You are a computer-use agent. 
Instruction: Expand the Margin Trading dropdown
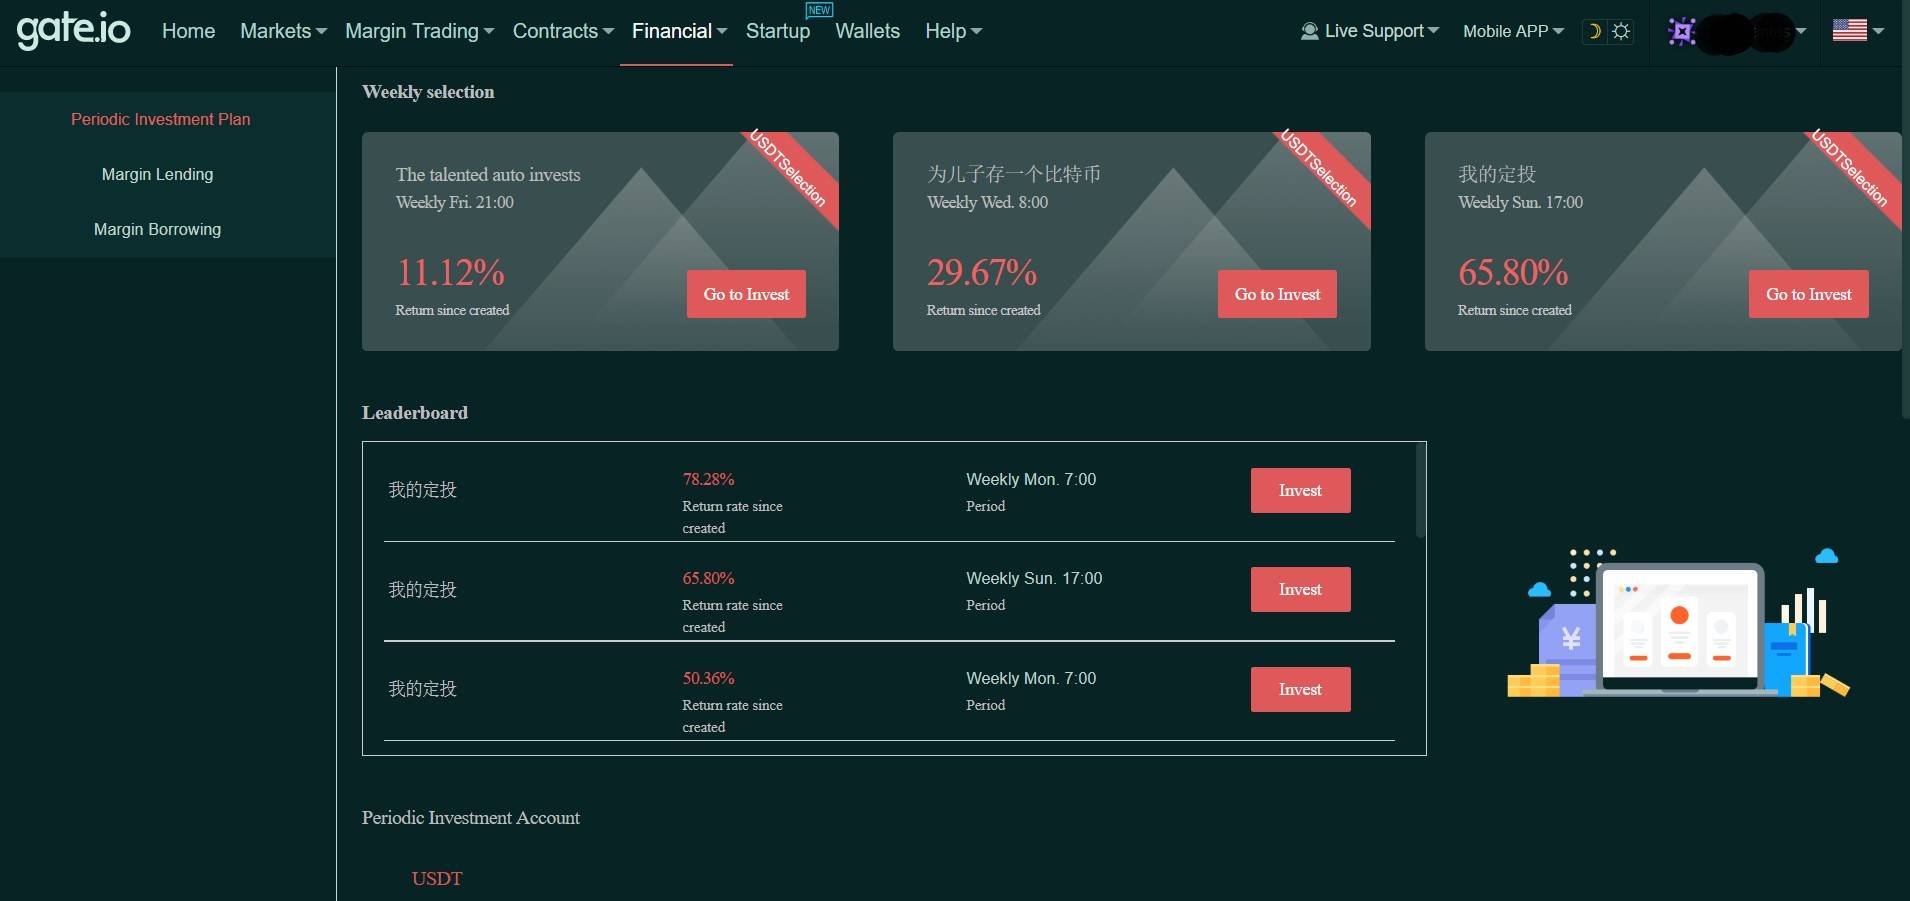coord(419,31)
